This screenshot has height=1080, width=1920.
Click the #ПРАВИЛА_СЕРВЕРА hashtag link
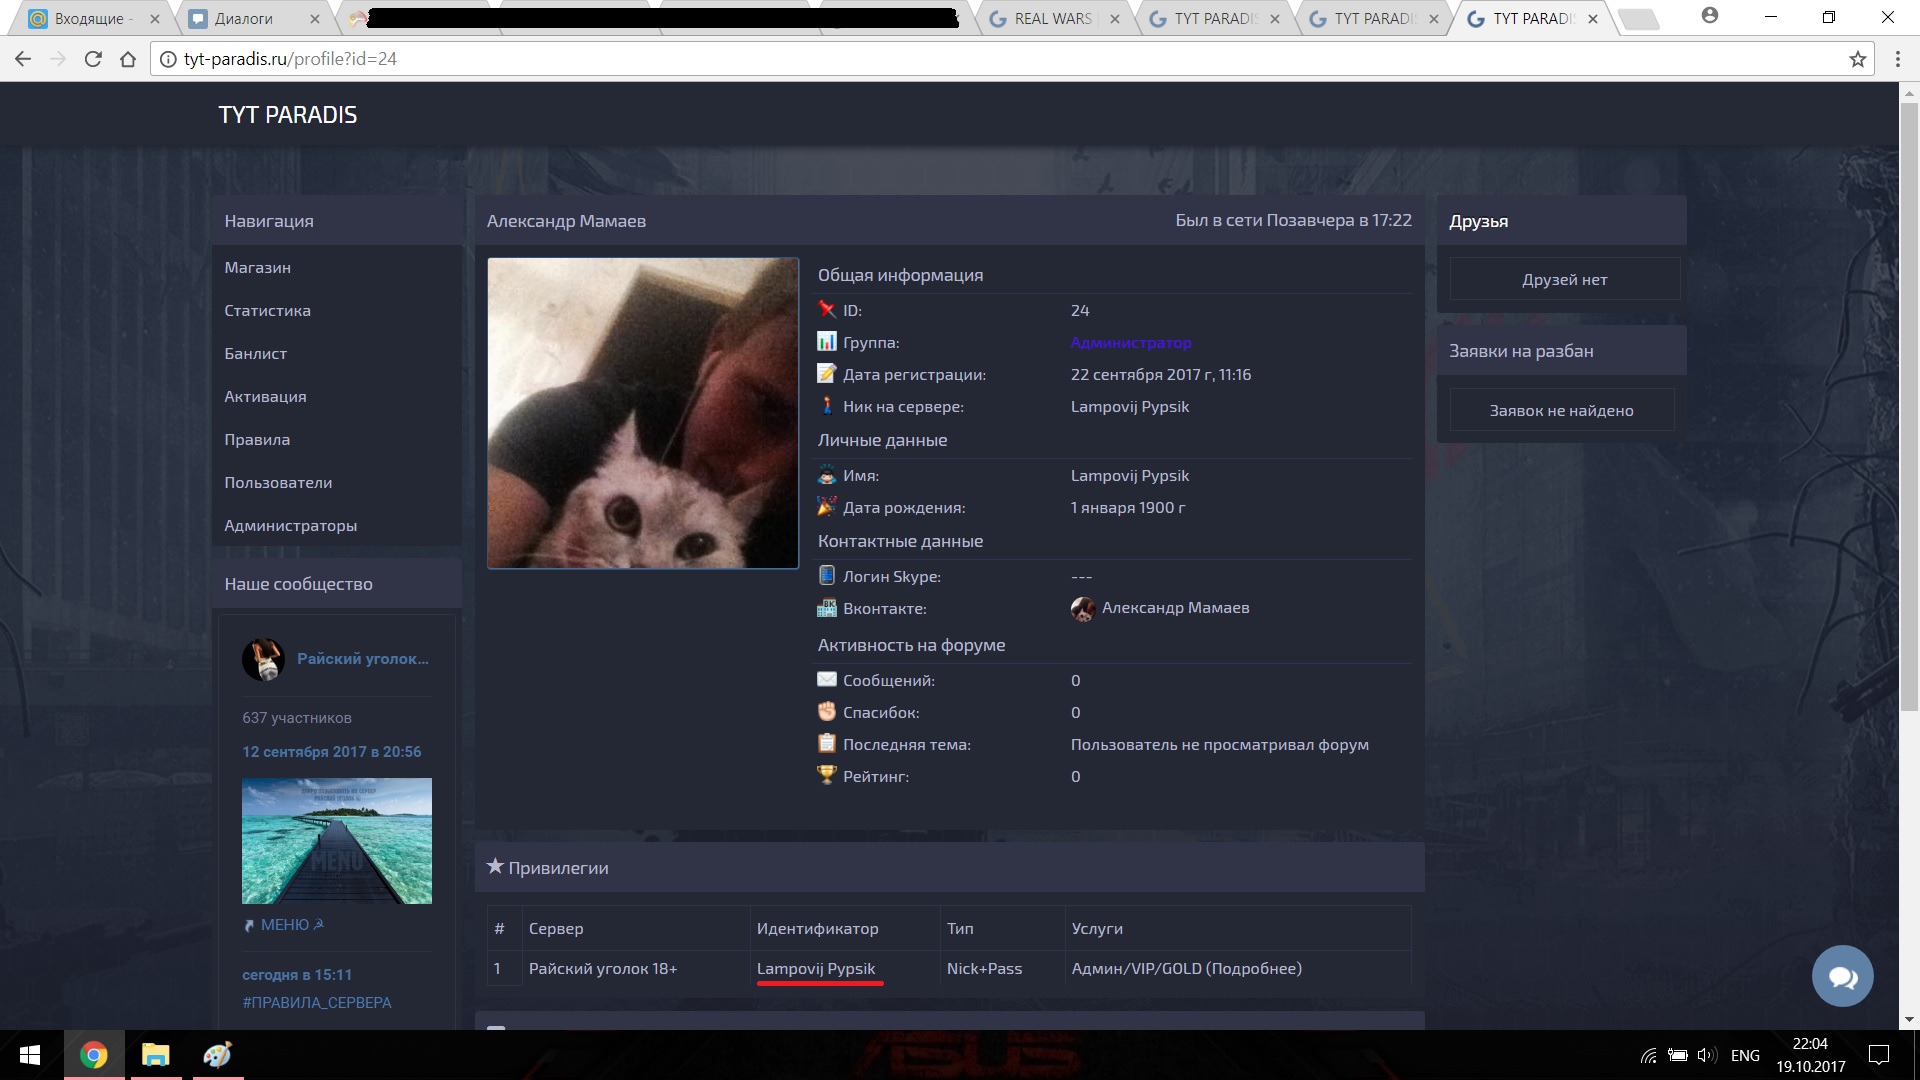tap(317, 1002)
